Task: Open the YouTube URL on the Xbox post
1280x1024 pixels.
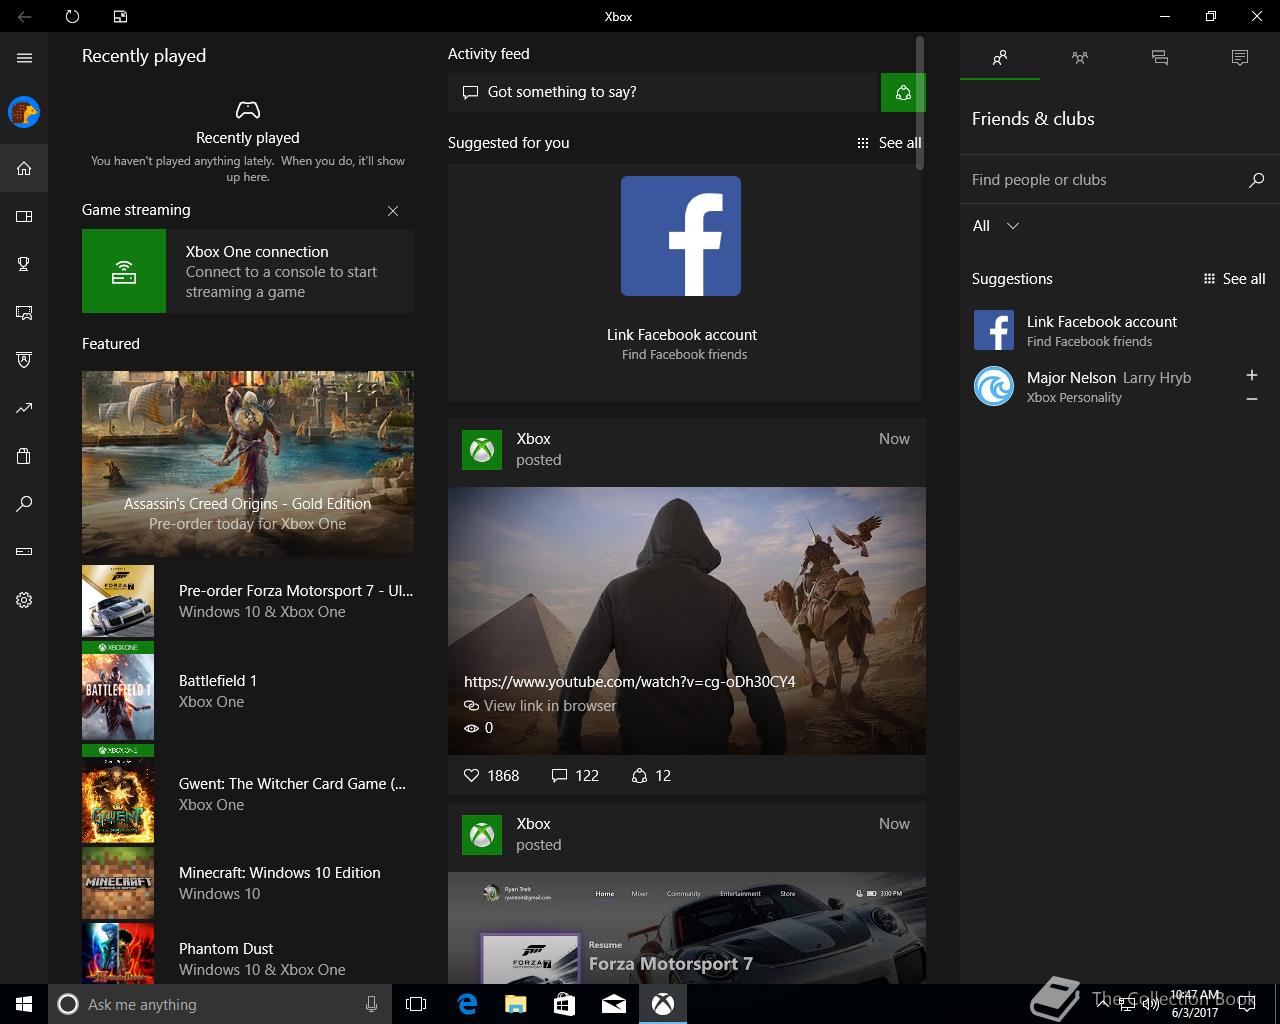Action: click(630, 682)
